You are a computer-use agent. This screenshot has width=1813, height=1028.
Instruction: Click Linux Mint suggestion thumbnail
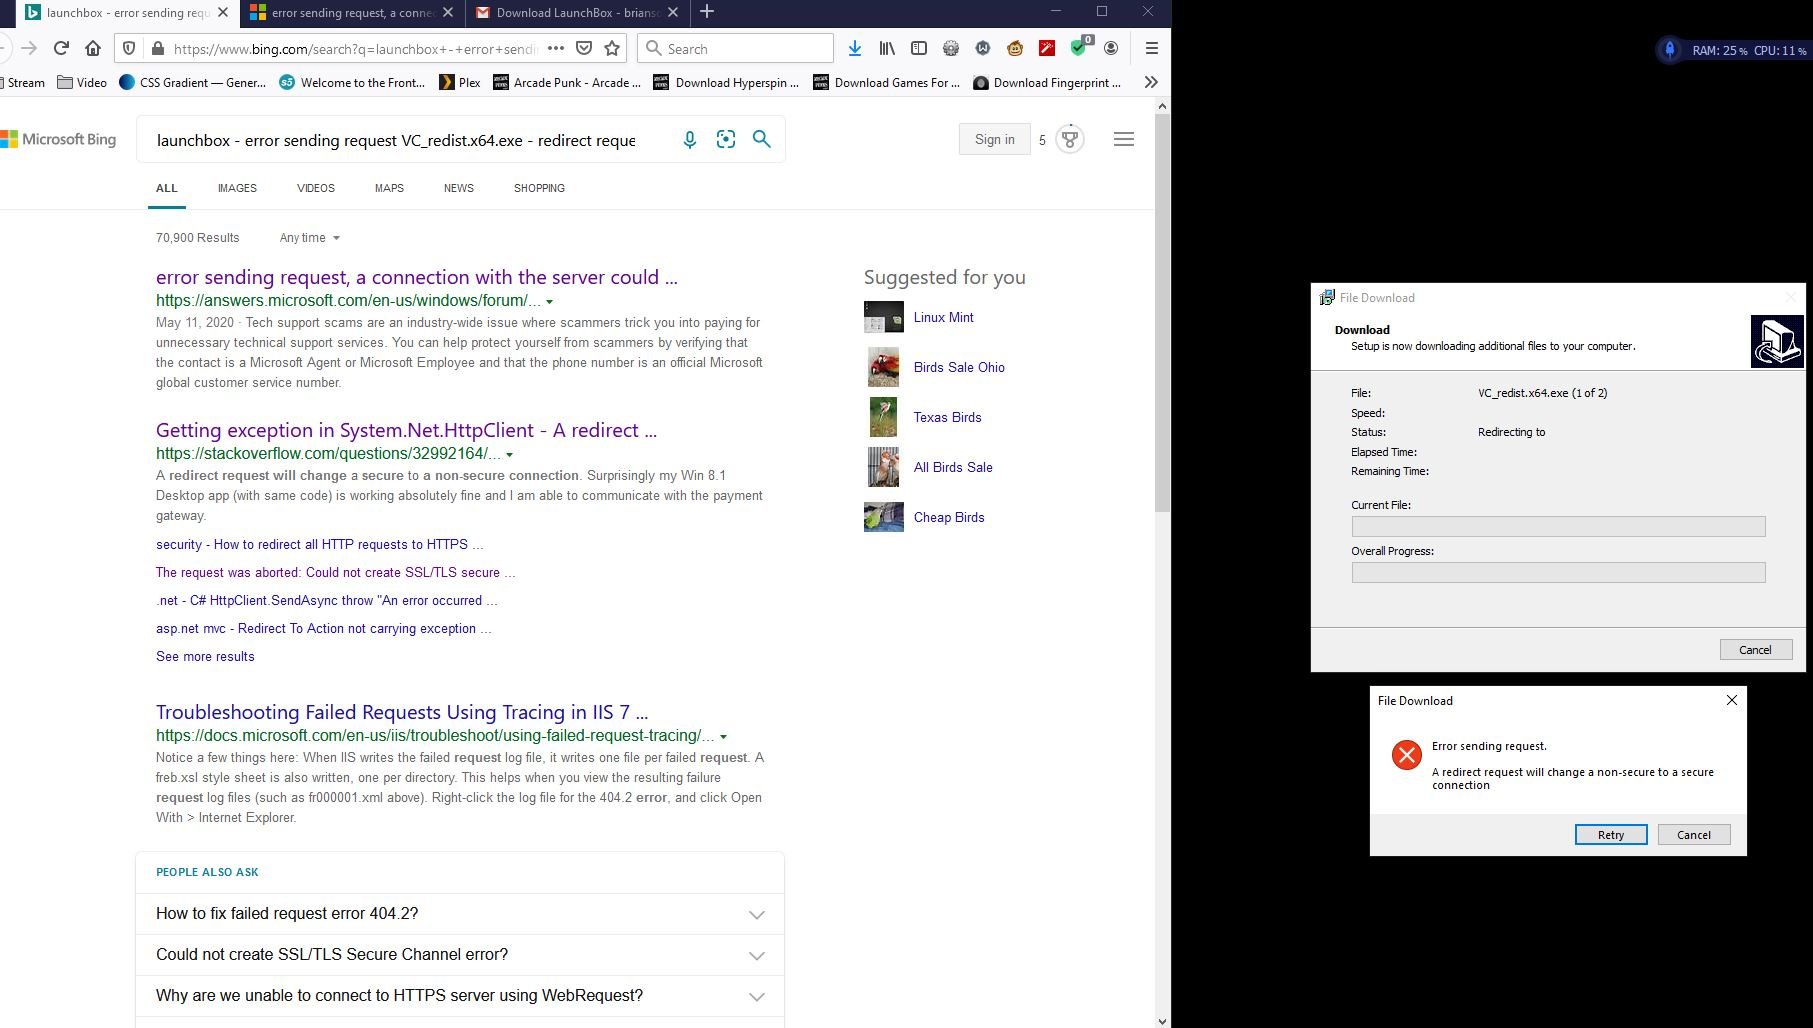pos(883,317)
